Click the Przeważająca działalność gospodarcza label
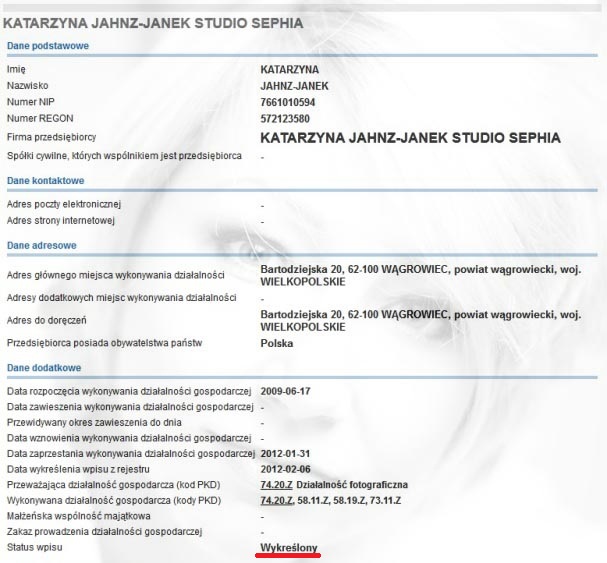 113,485
